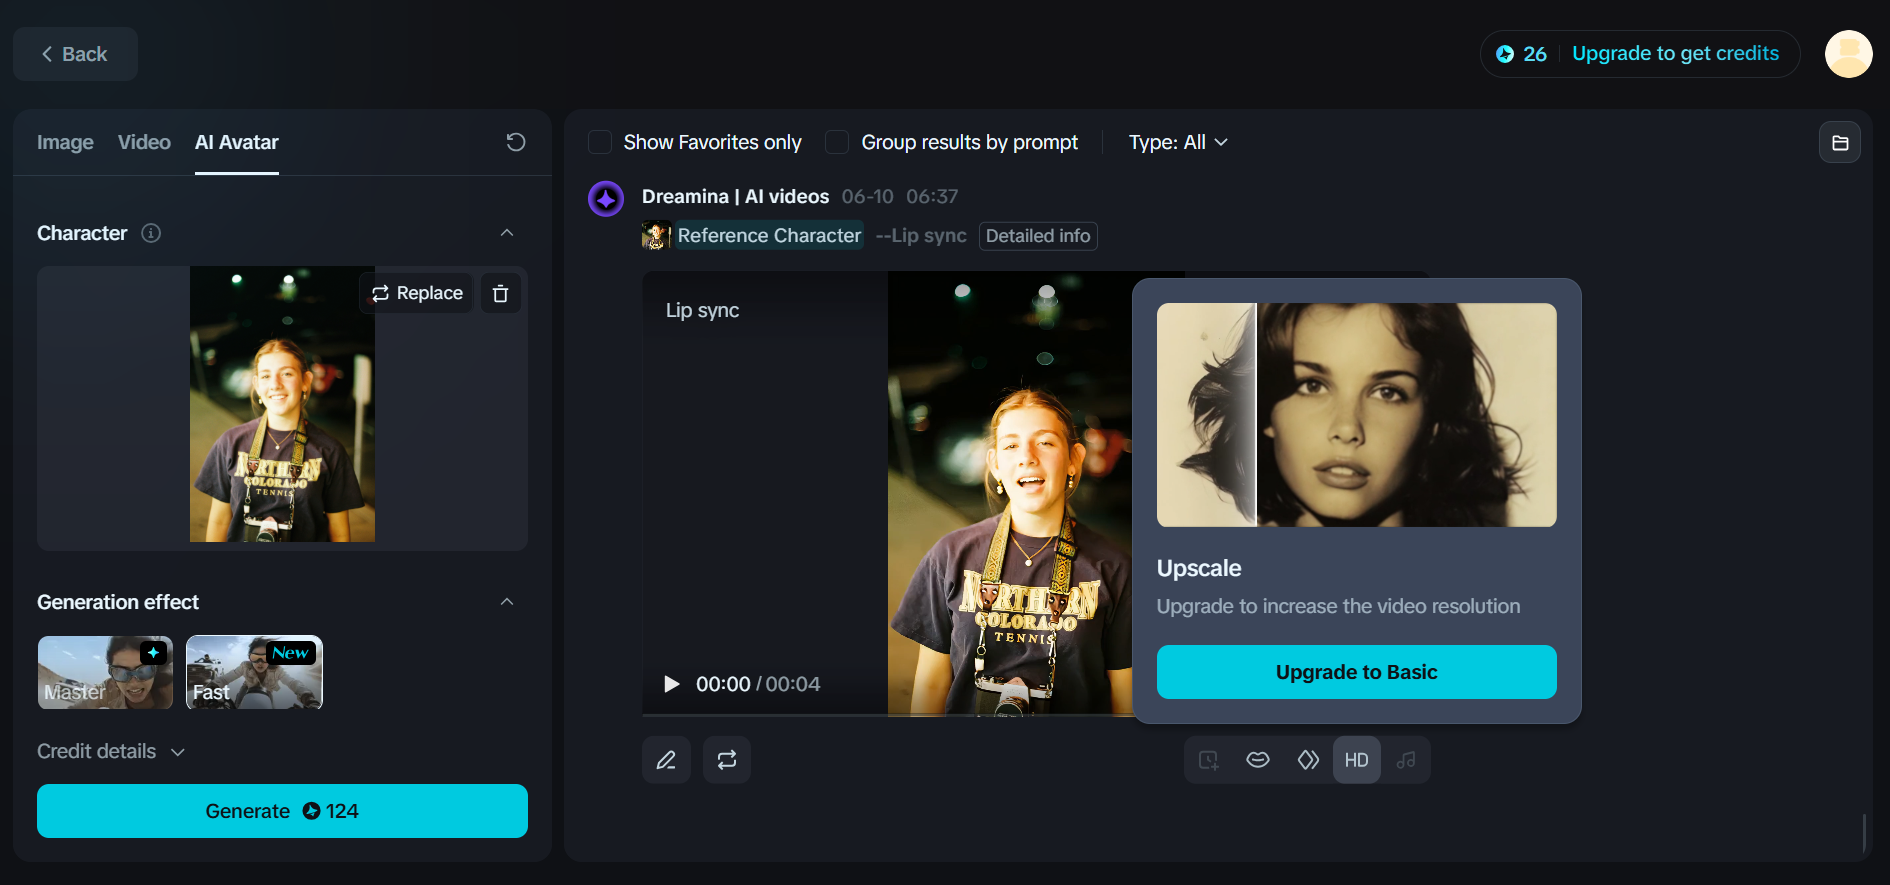Click the reset settings circular arrow icon

[x=516, y=142]
